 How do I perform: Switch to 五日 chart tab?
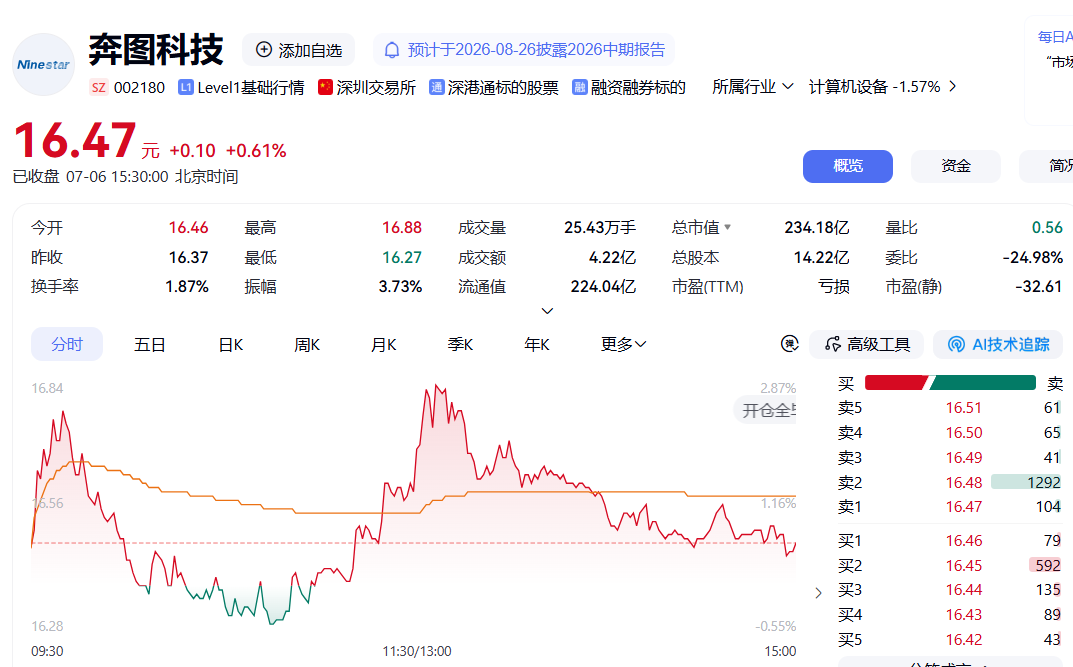[150, 345]
